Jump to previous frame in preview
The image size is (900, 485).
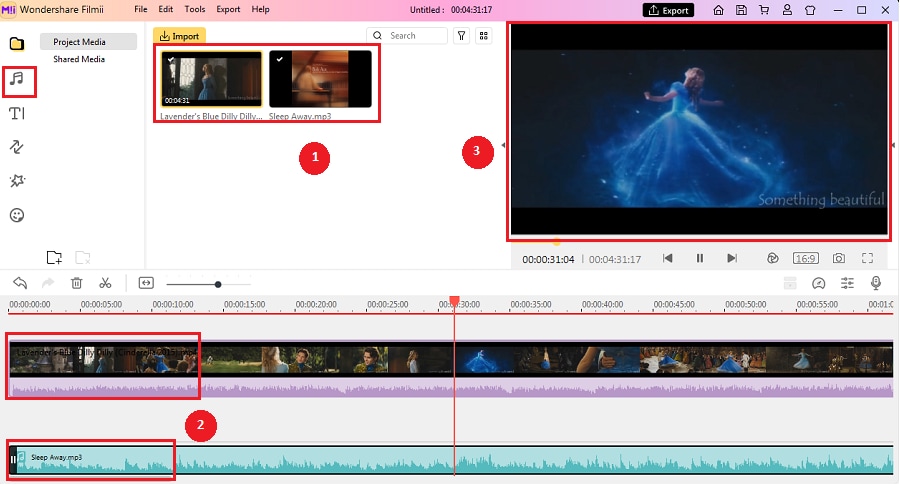point(667,258)
